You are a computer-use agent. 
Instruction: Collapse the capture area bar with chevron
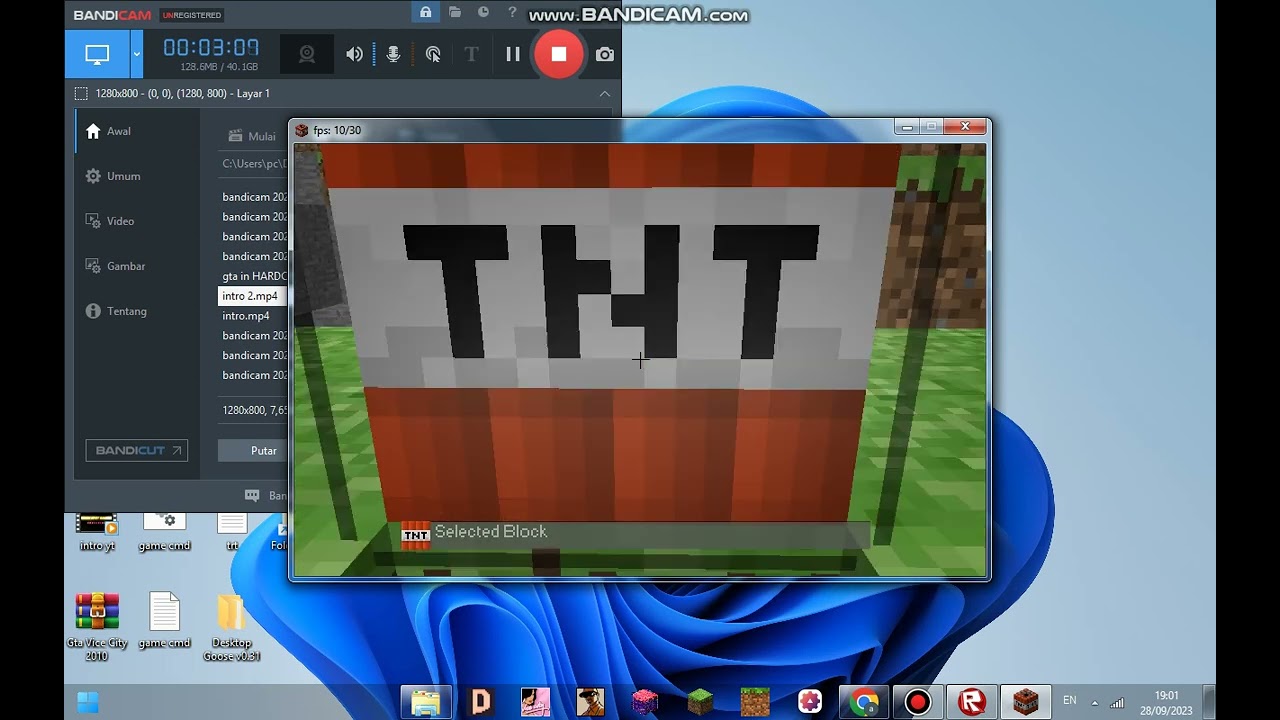pos(605,93)
